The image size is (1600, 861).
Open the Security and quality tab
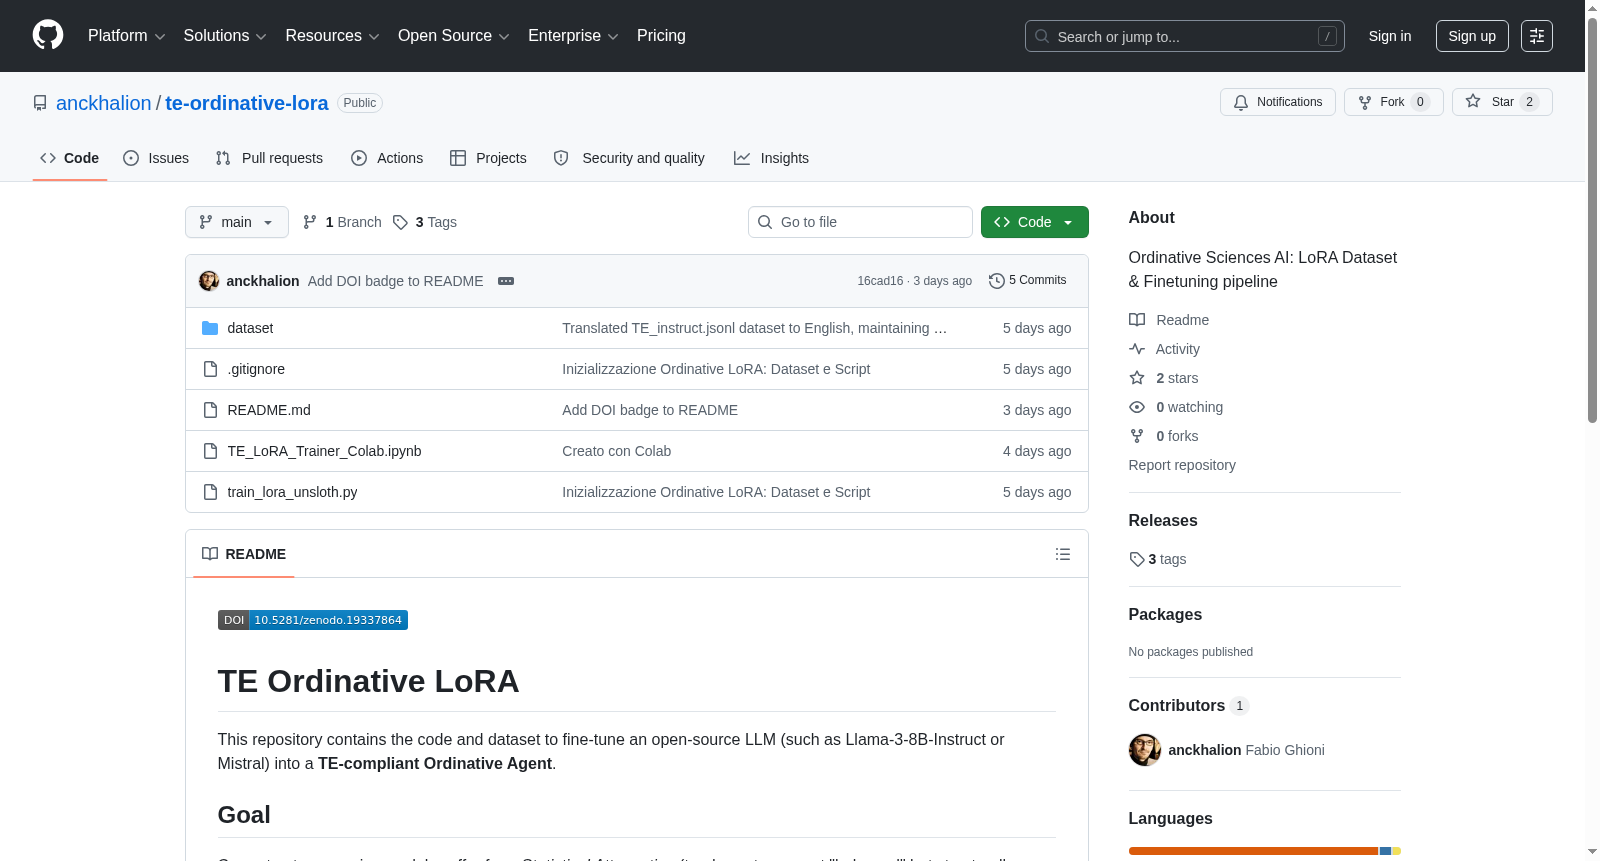click(629, 158)
